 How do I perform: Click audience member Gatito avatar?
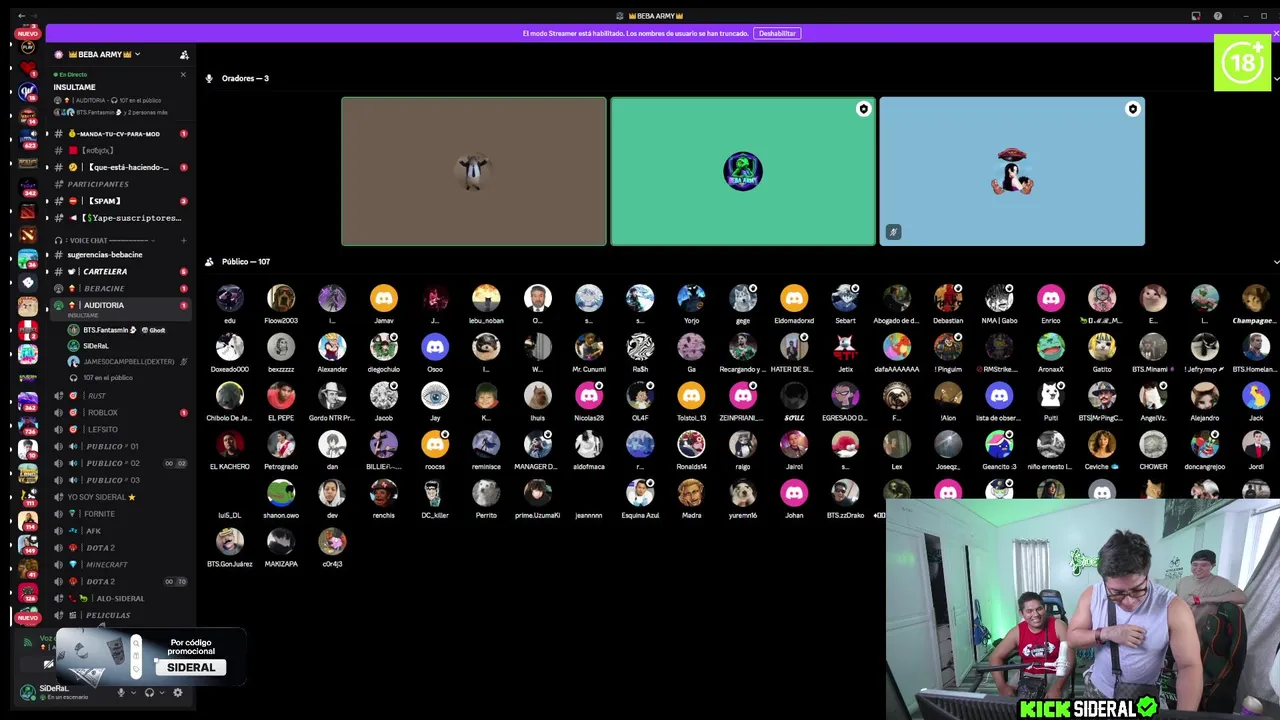point(1102,347)
